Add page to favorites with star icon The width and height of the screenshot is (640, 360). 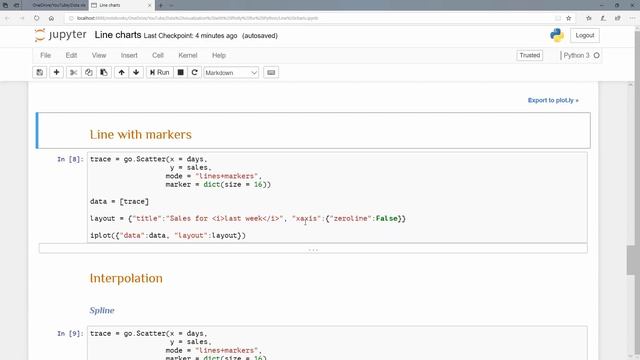569,18
